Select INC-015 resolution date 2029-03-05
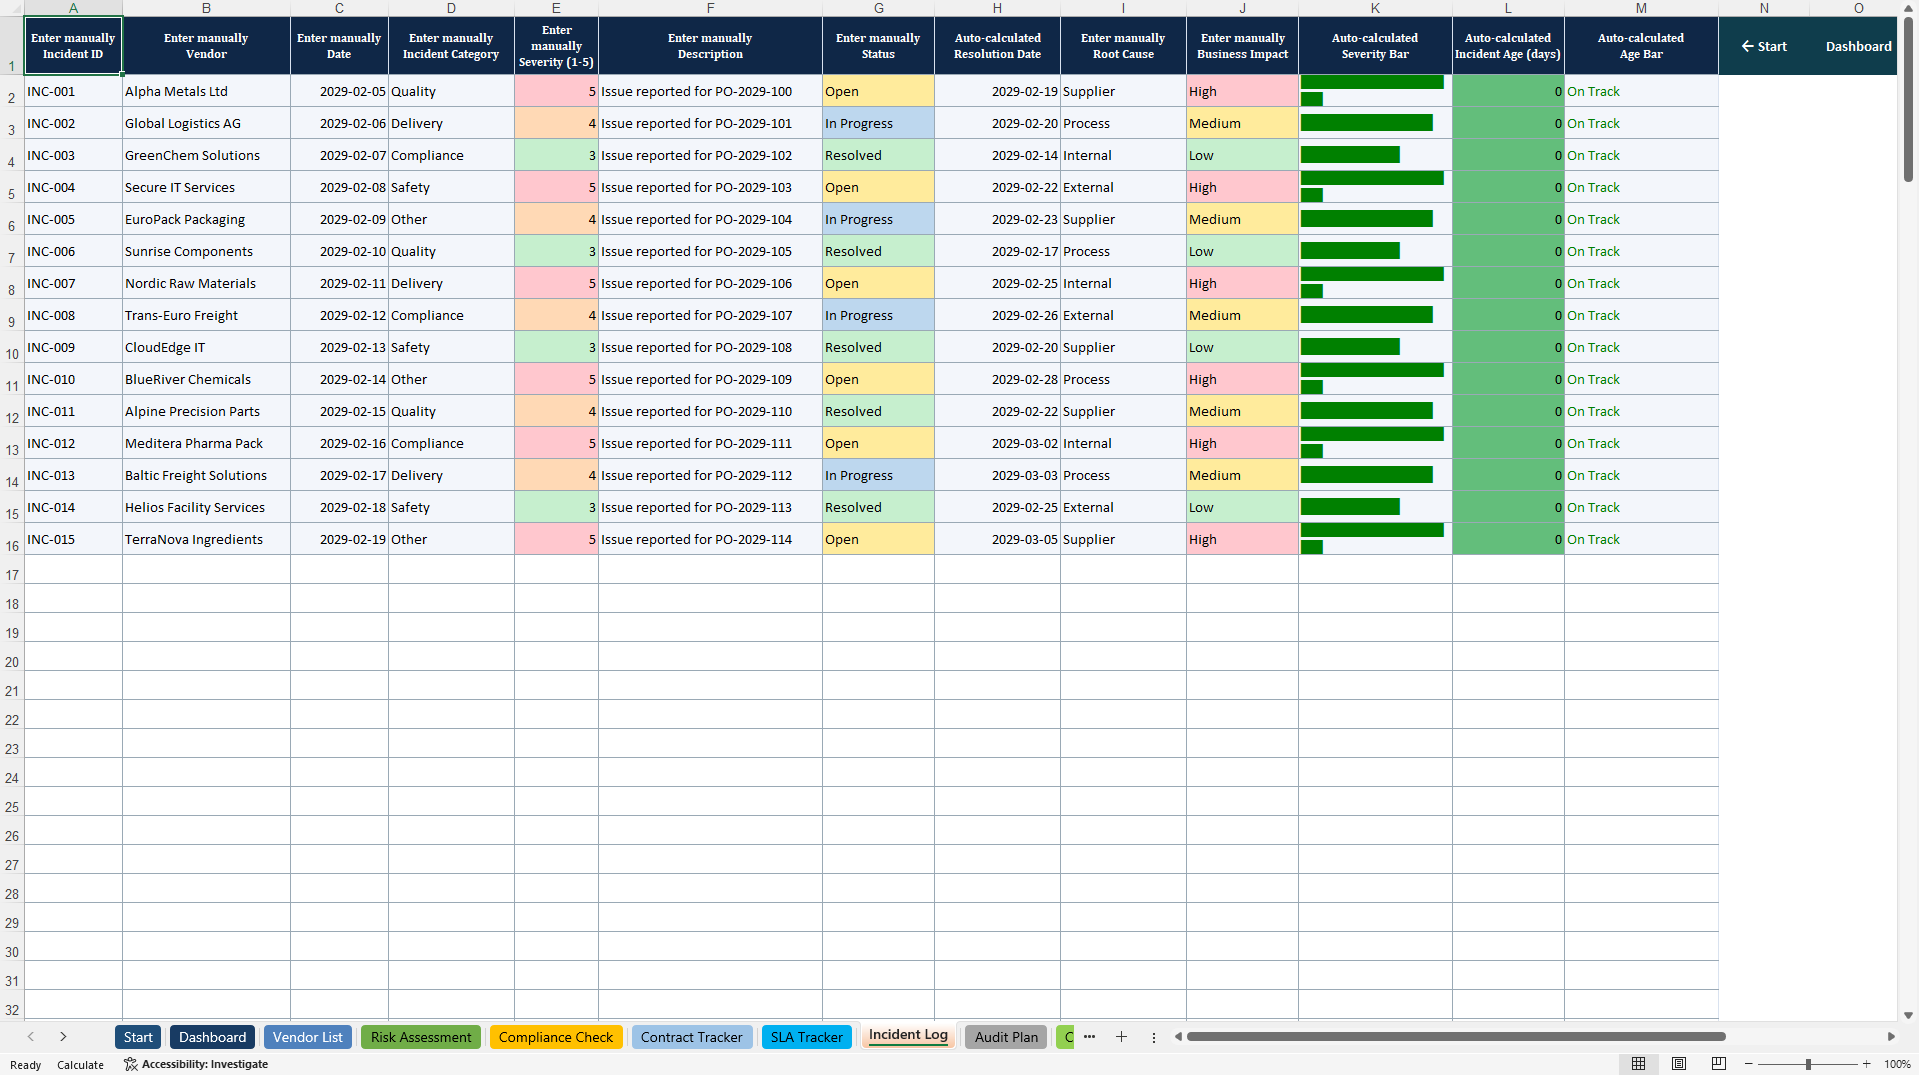Image resolution: width=1919 pixels, height=1075 pixels. (997, 539)
